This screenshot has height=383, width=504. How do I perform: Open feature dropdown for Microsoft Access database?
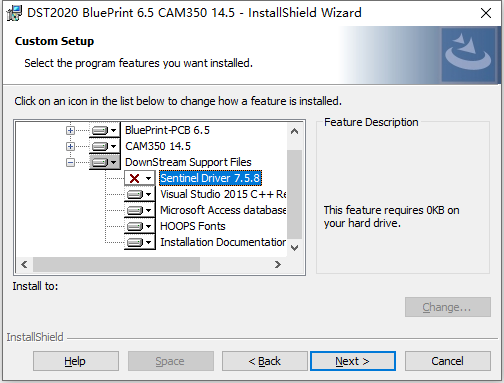140,210
